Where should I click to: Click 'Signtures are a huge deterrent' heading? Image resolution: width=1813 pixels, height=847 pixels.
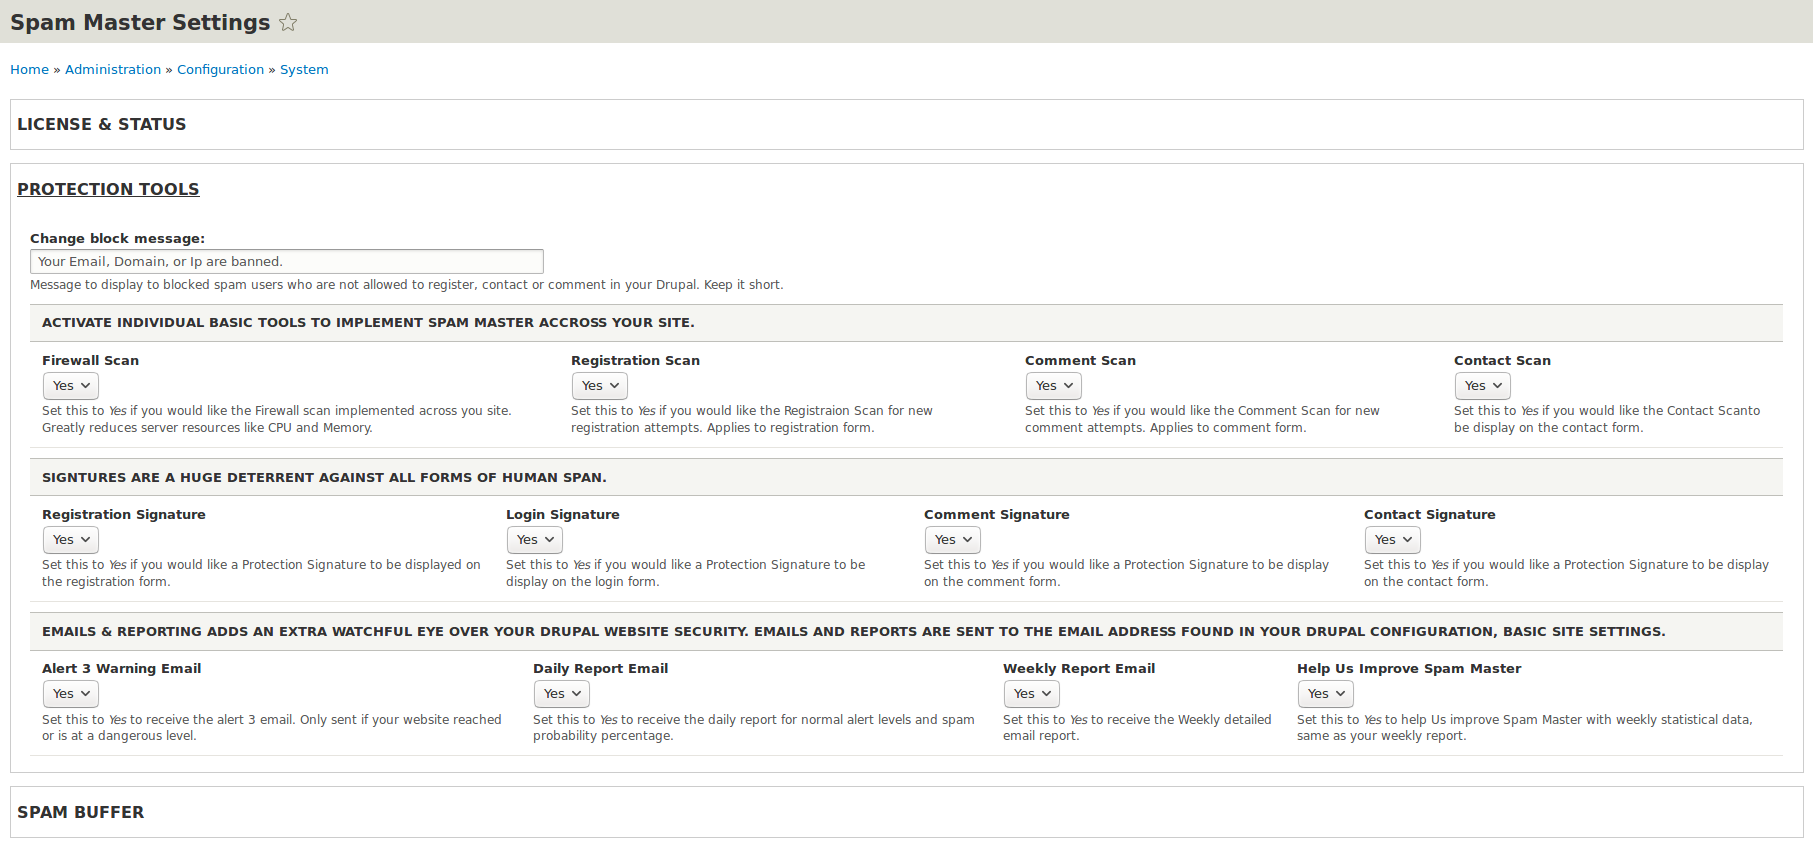click(x=324, y=477)
